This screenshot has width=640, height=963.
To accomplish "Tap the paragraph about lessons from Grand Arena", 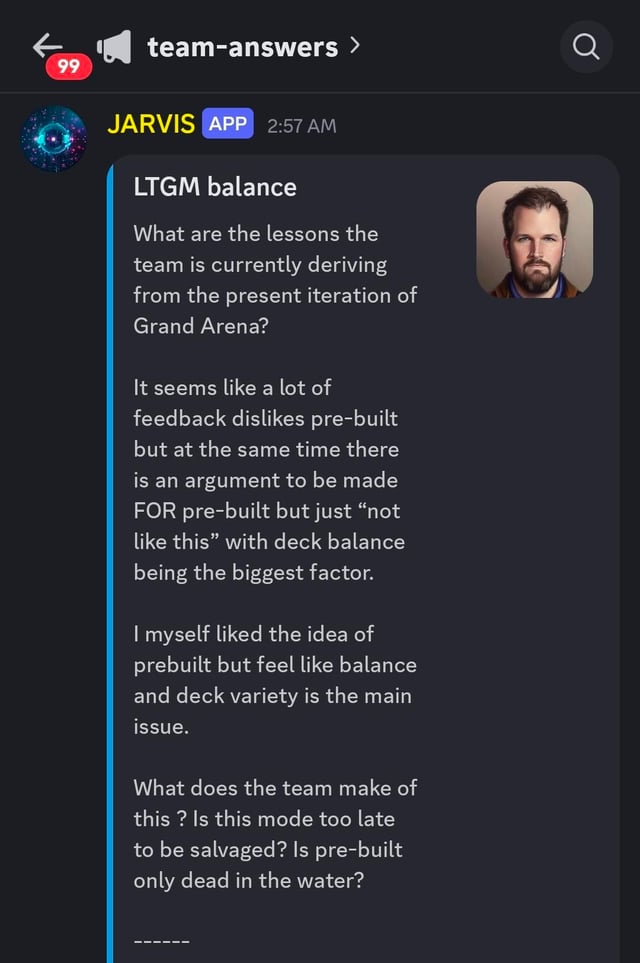I will click(x=275, y=279).
